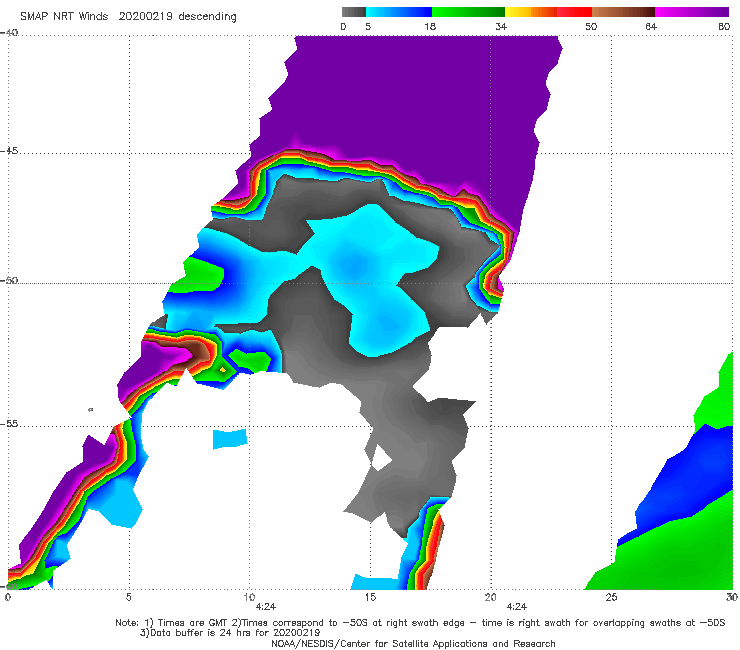The width and height of the screenshot is (740, 650).
Task: Click the '4:24' swath time below longitude 20
Action: click(x=517, y=607)
